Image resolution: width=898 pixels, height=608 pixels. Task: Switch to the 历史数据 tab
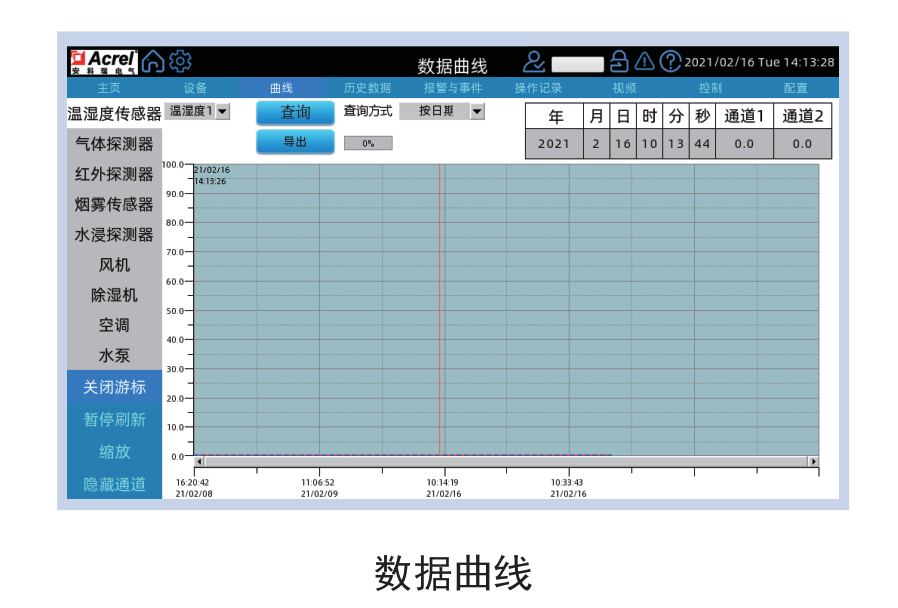tap(367, 88)
